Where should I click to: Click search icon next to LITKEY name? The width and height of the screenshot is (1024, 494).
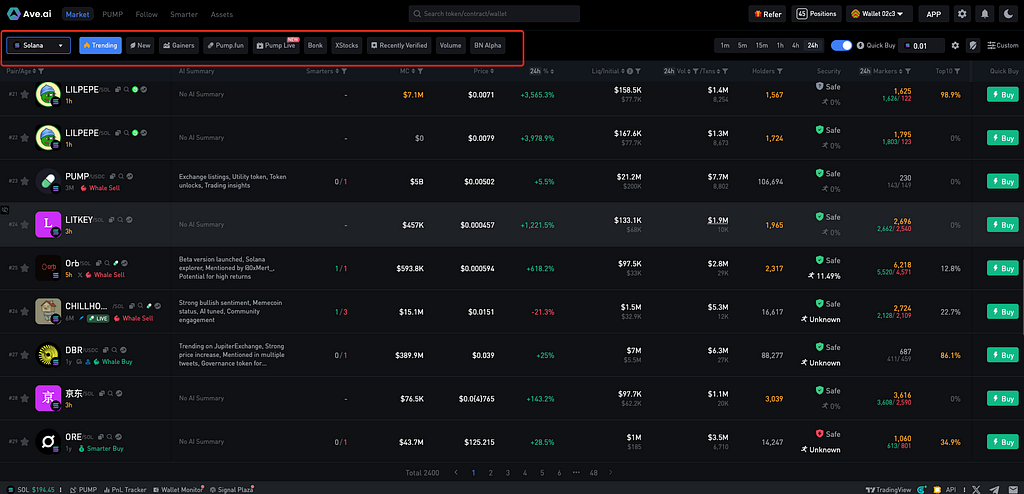click(x=120, y=220)
